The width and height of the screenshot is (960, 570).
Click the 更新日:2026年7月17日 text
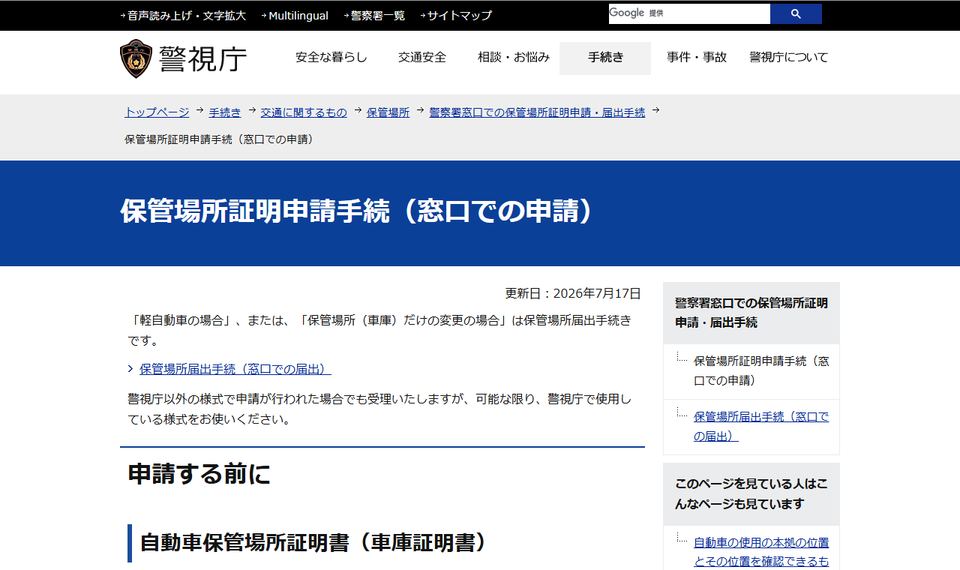[572, 293]
